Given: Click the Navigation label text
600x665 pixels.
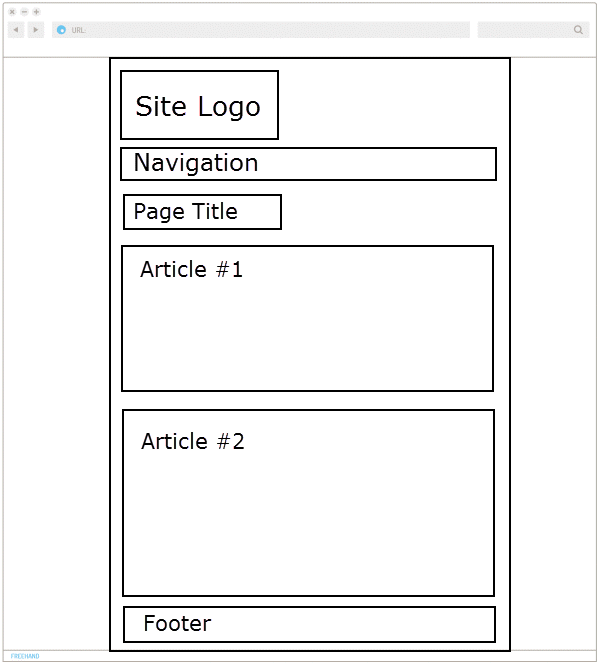Looking at the screenshot, I should [196, 163].
